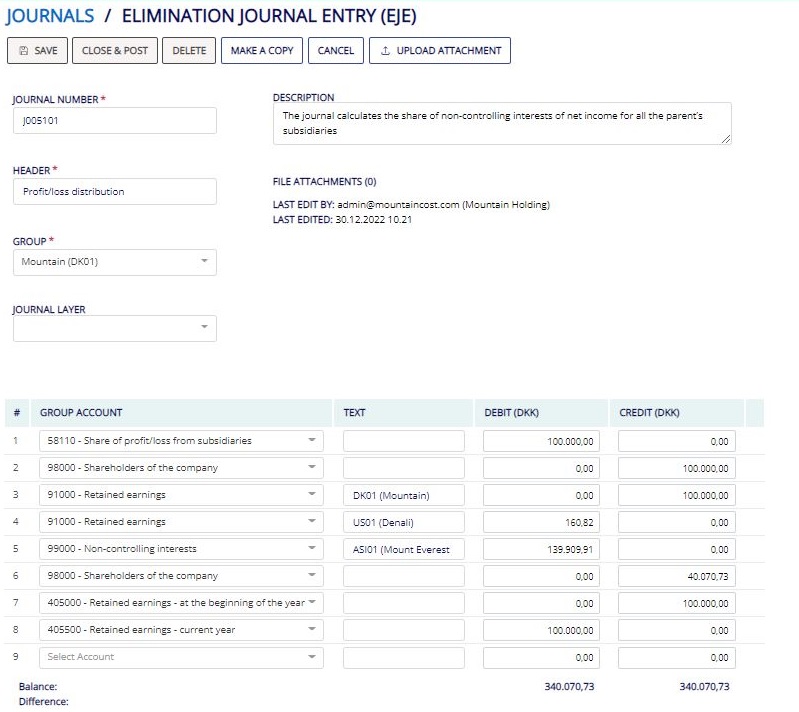Edit text field DK01 (Mountain)

point(404,495)
